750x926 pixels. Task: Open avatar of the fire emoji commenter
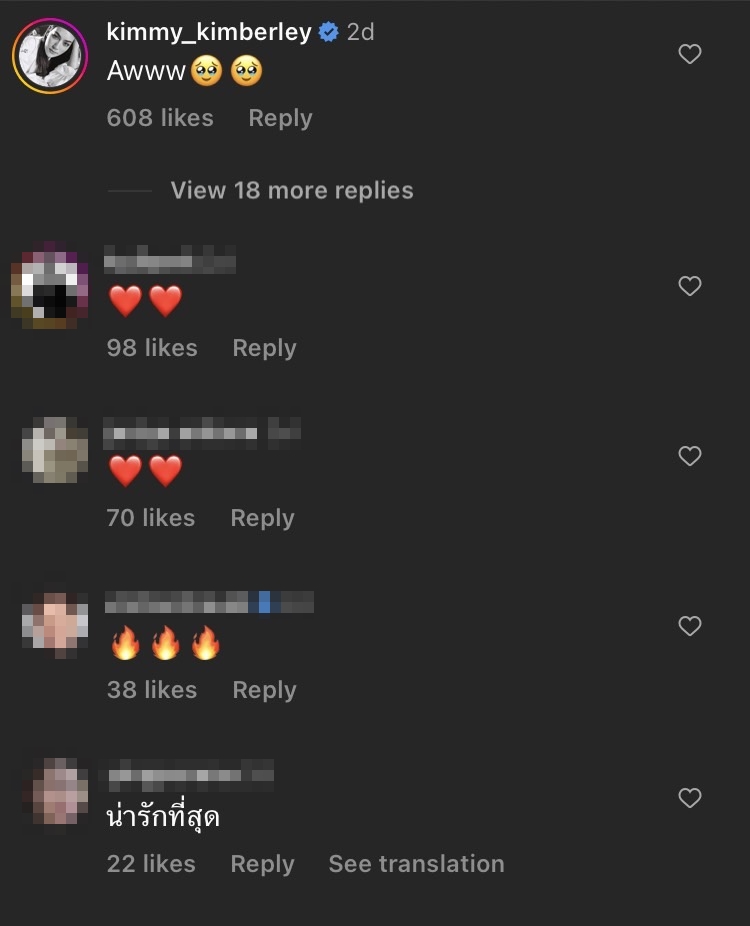(54, 625)
